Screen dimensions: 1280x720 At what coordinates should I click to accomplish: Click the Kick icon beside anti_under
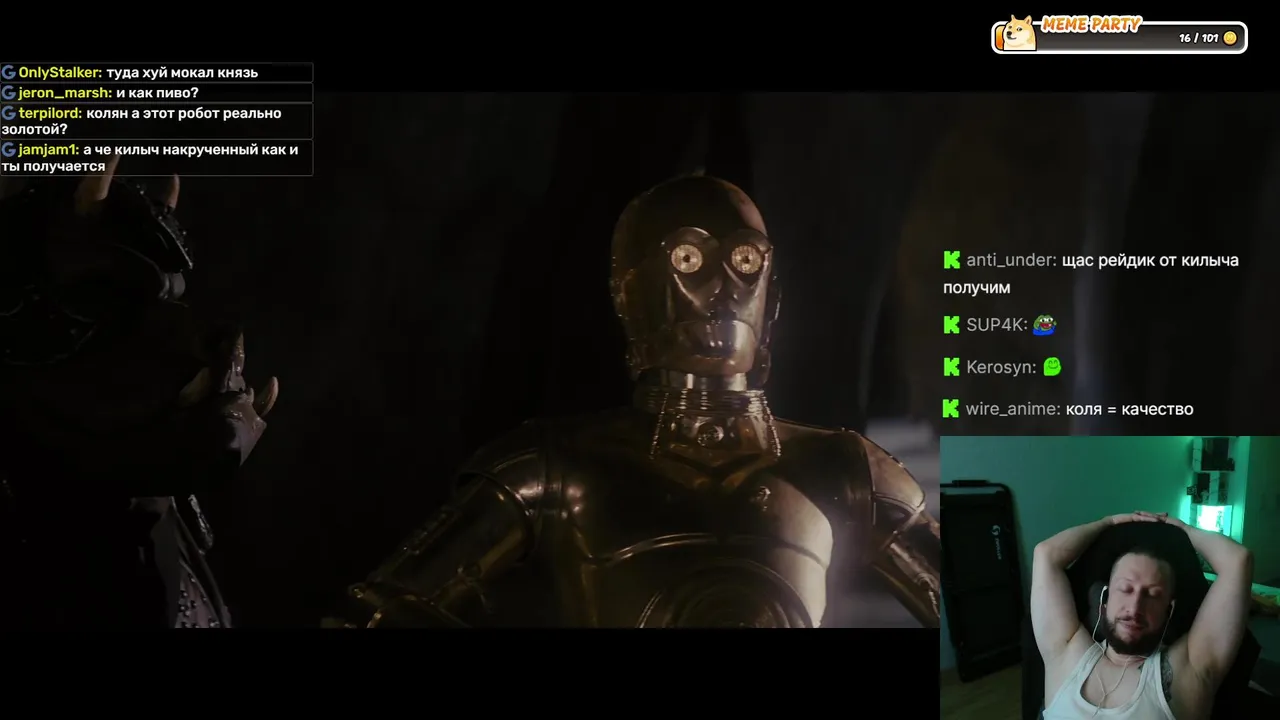click(951, 260)
